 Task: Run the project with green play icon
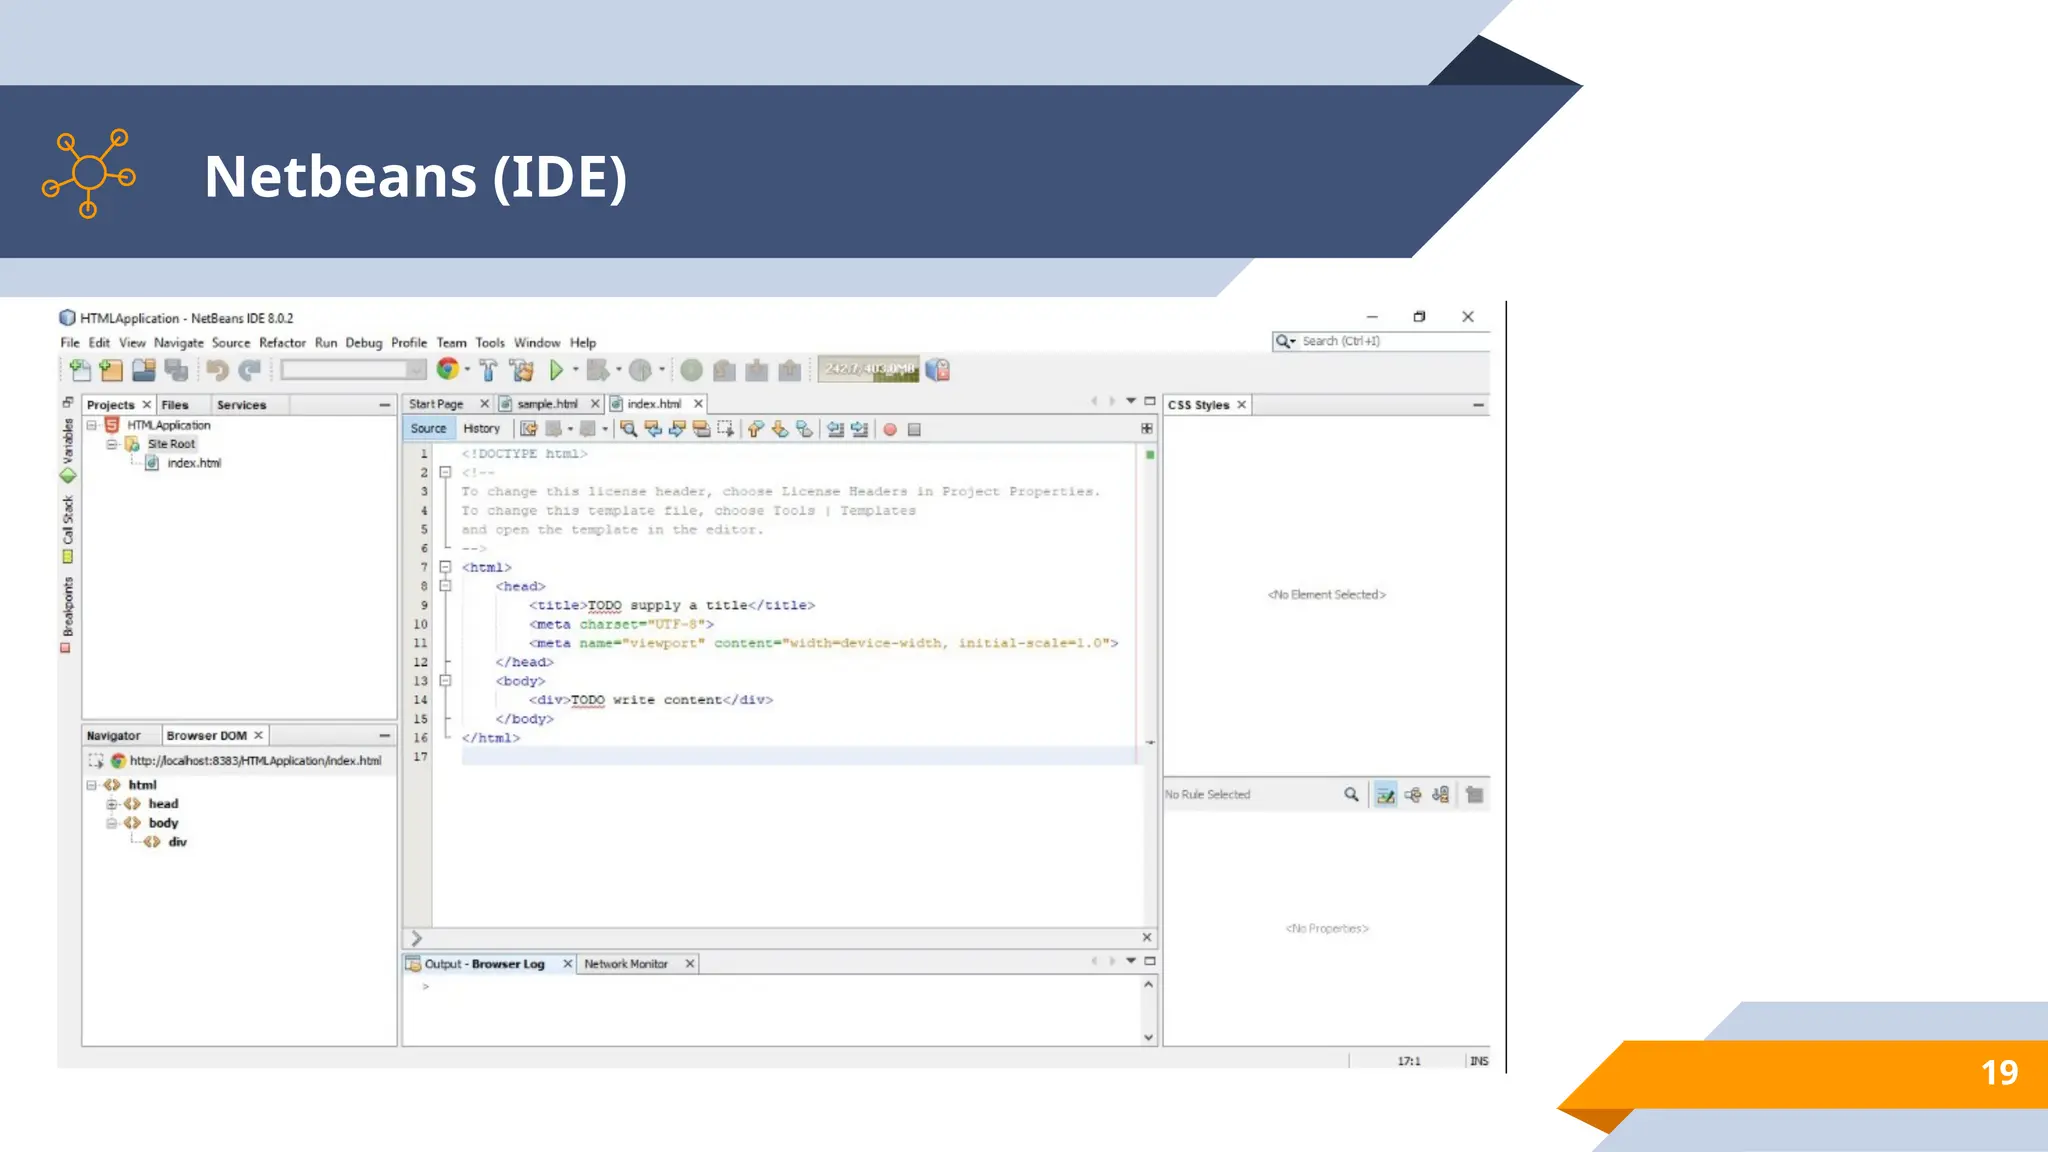556,370
